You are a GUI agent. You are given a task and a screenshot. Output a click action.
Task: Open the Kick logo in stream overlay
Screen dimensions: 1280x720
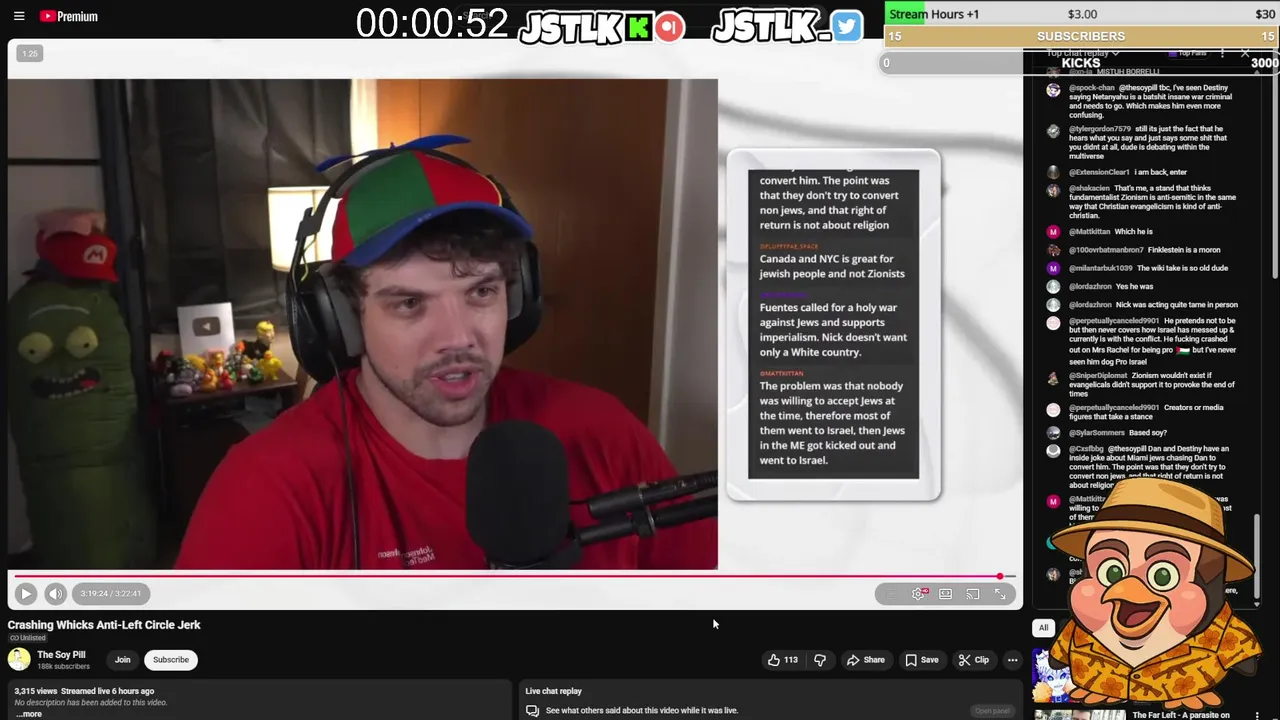click(638, 27)
